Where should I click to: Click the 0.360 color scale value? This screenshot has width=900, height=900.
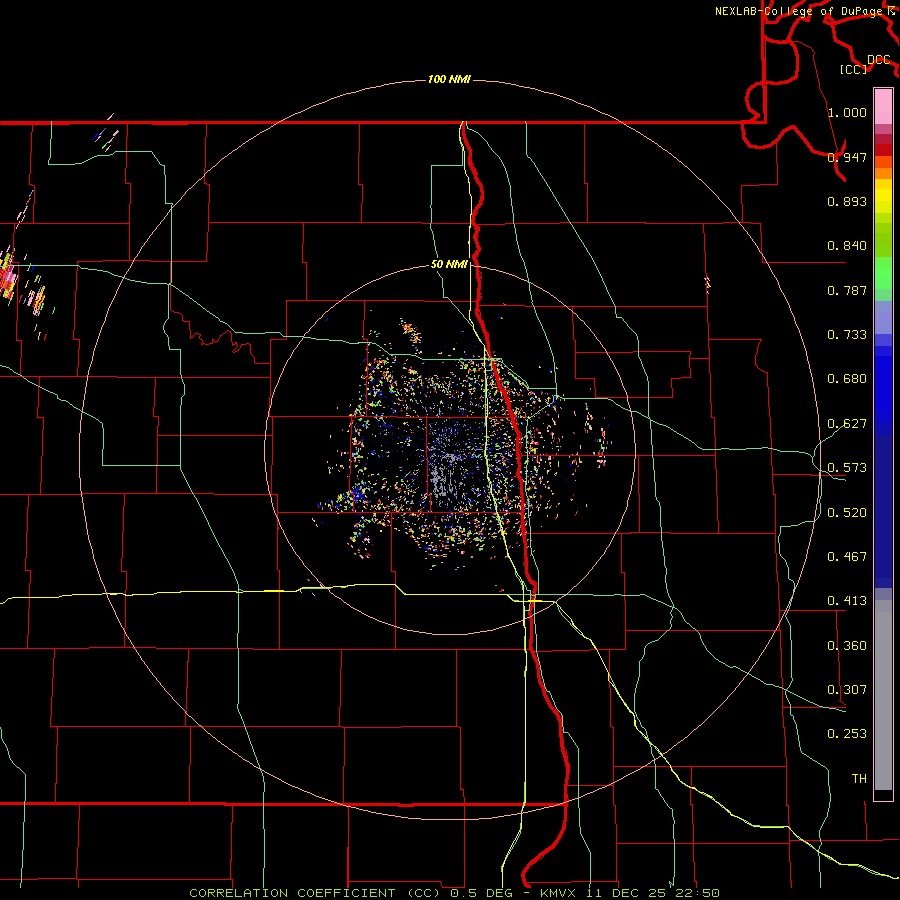(x=847, y=646)
